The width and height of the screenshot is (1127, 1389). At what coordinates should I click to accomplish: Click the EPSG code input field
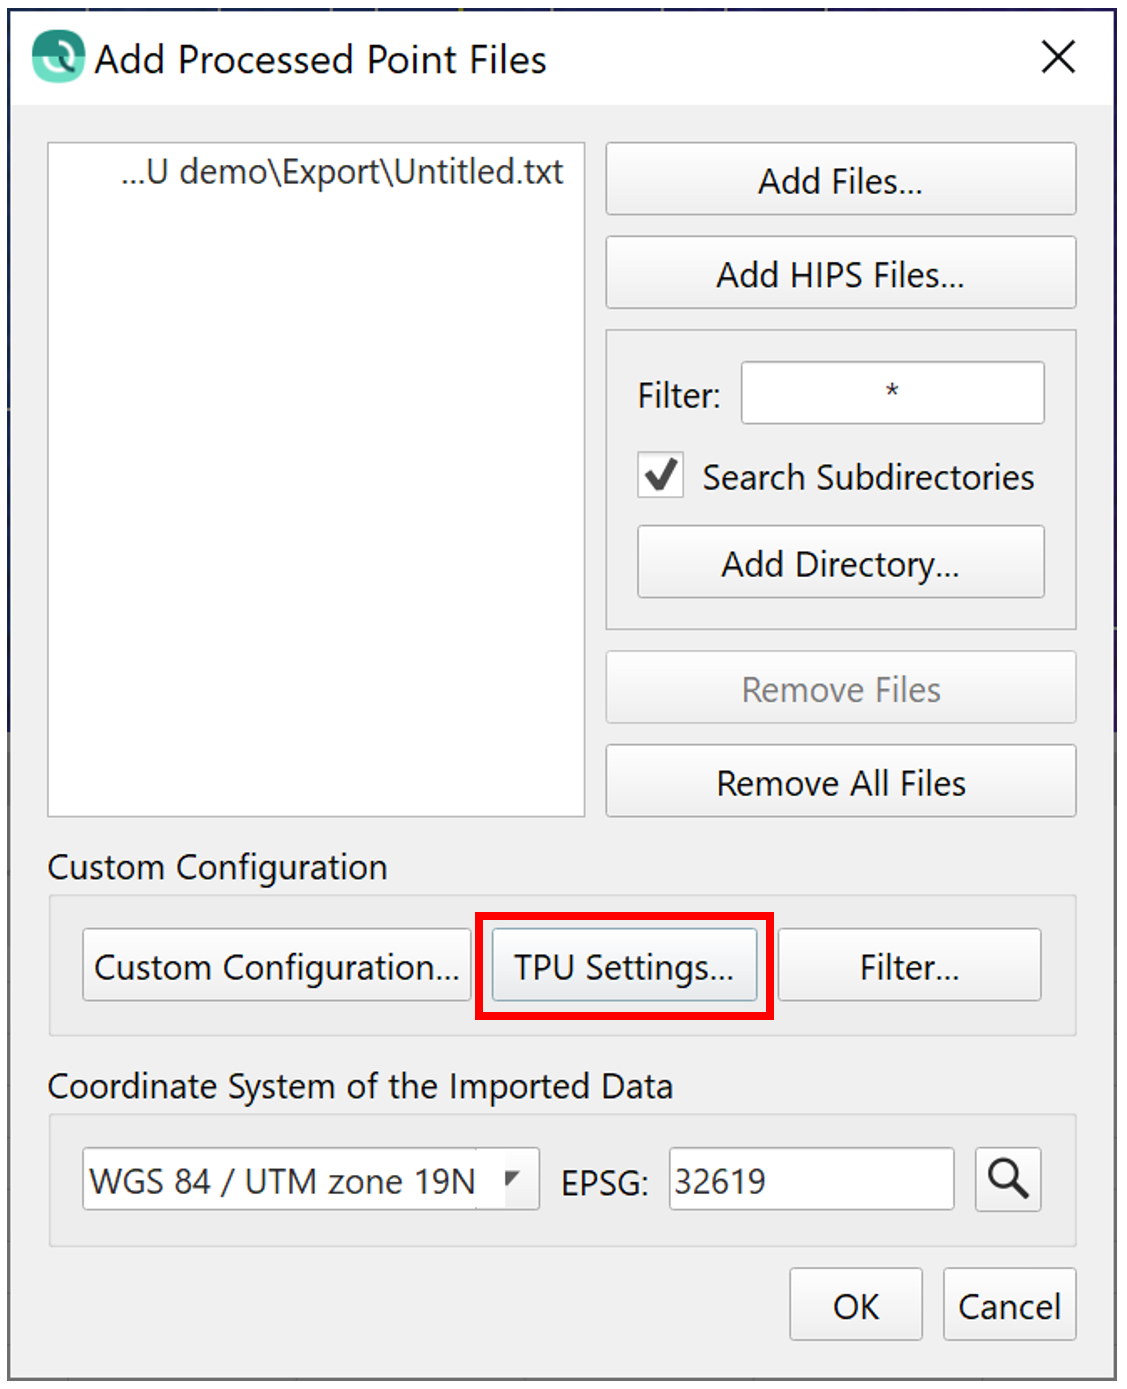coord(810,1180)
